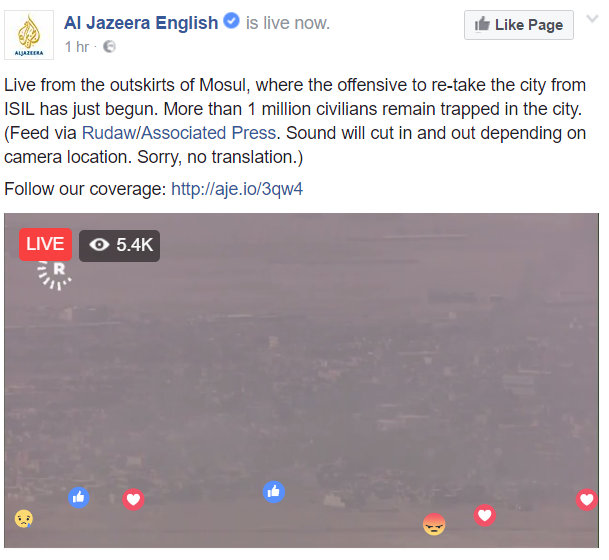Image resolution: width=609 pixels, height=560 pixels.
Task: Click the floating blue thumbs-up near video center
Action: tap(274, 492)
